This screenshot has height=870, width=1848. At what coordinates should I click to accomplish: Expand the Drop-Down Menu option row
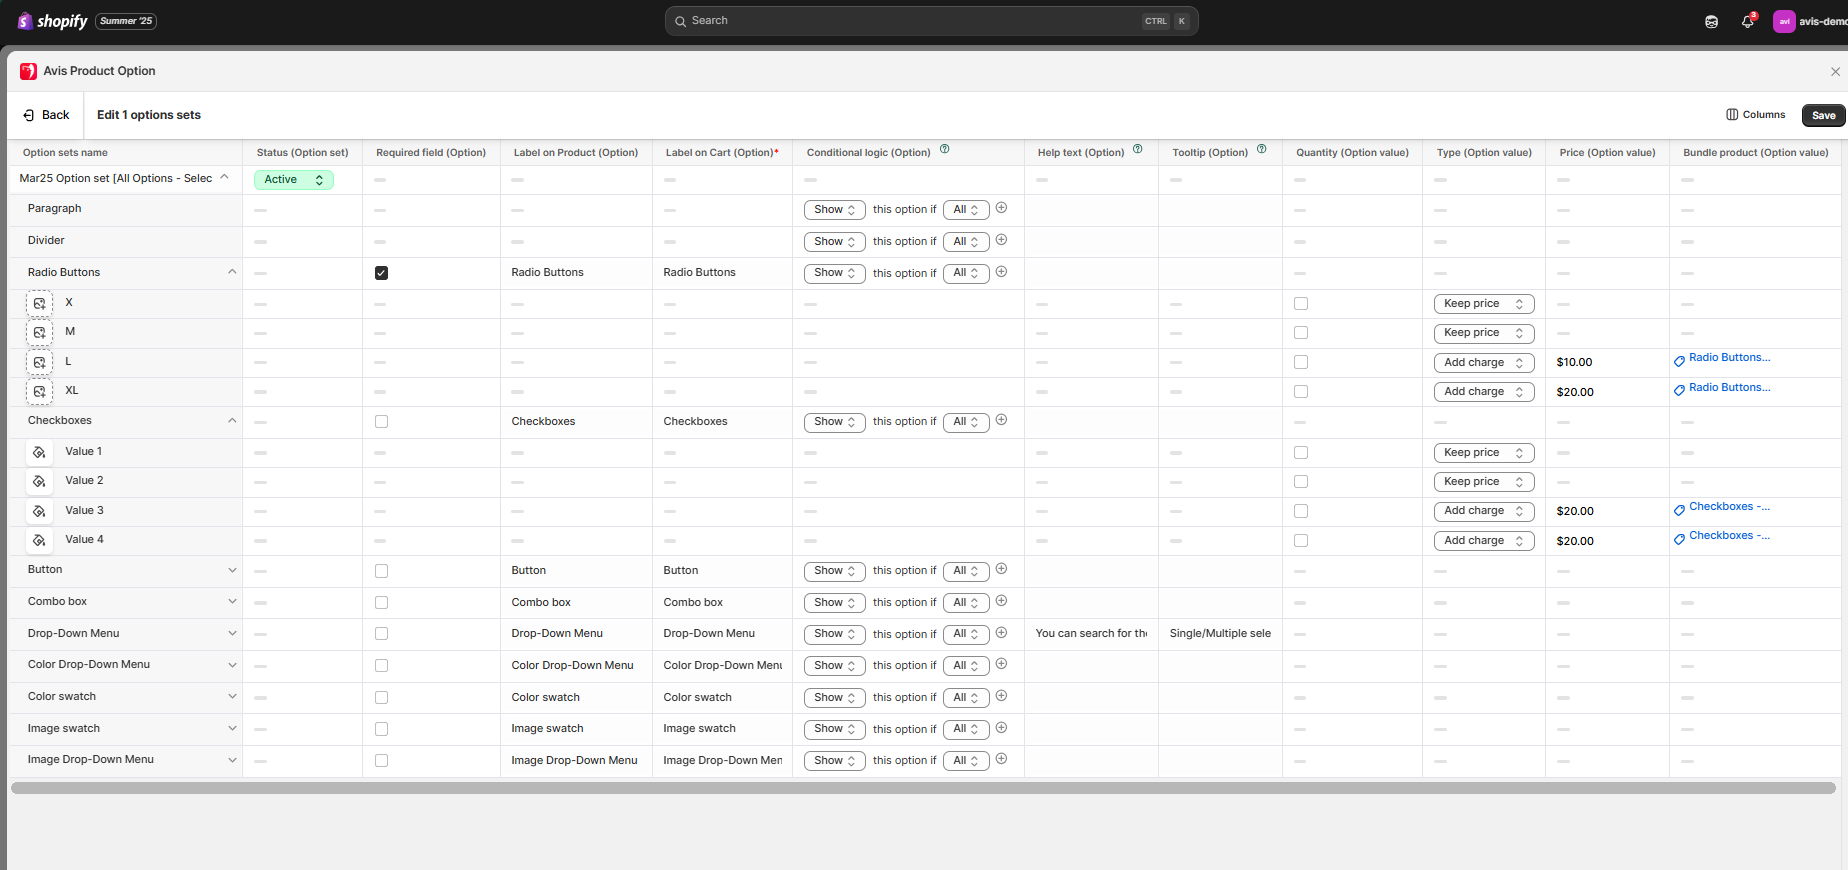point(232,633)
